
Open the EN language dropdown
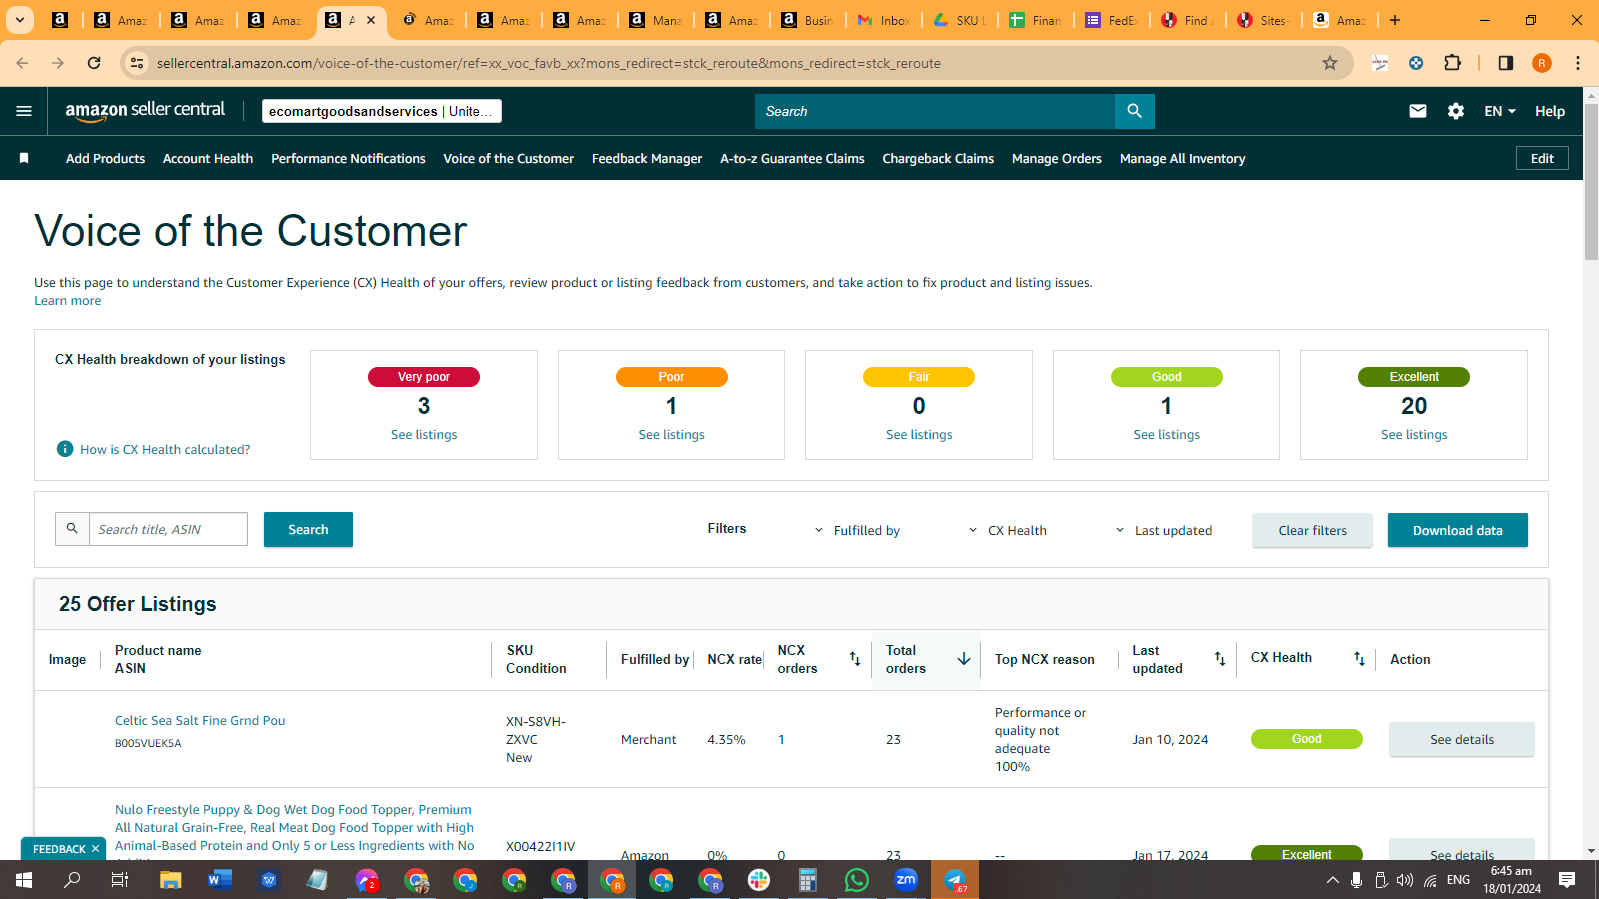pos(1500,111)
